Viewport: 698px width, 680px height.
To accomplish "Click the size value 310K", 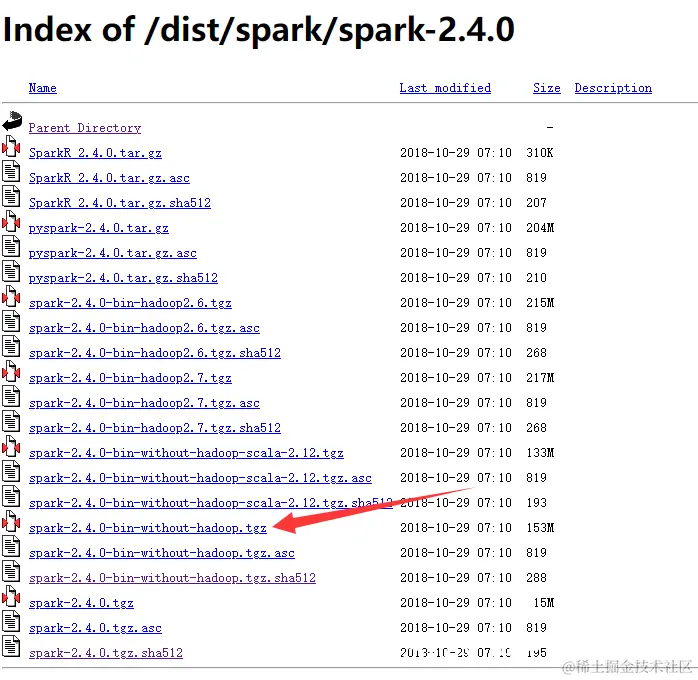I will (540, 153).
